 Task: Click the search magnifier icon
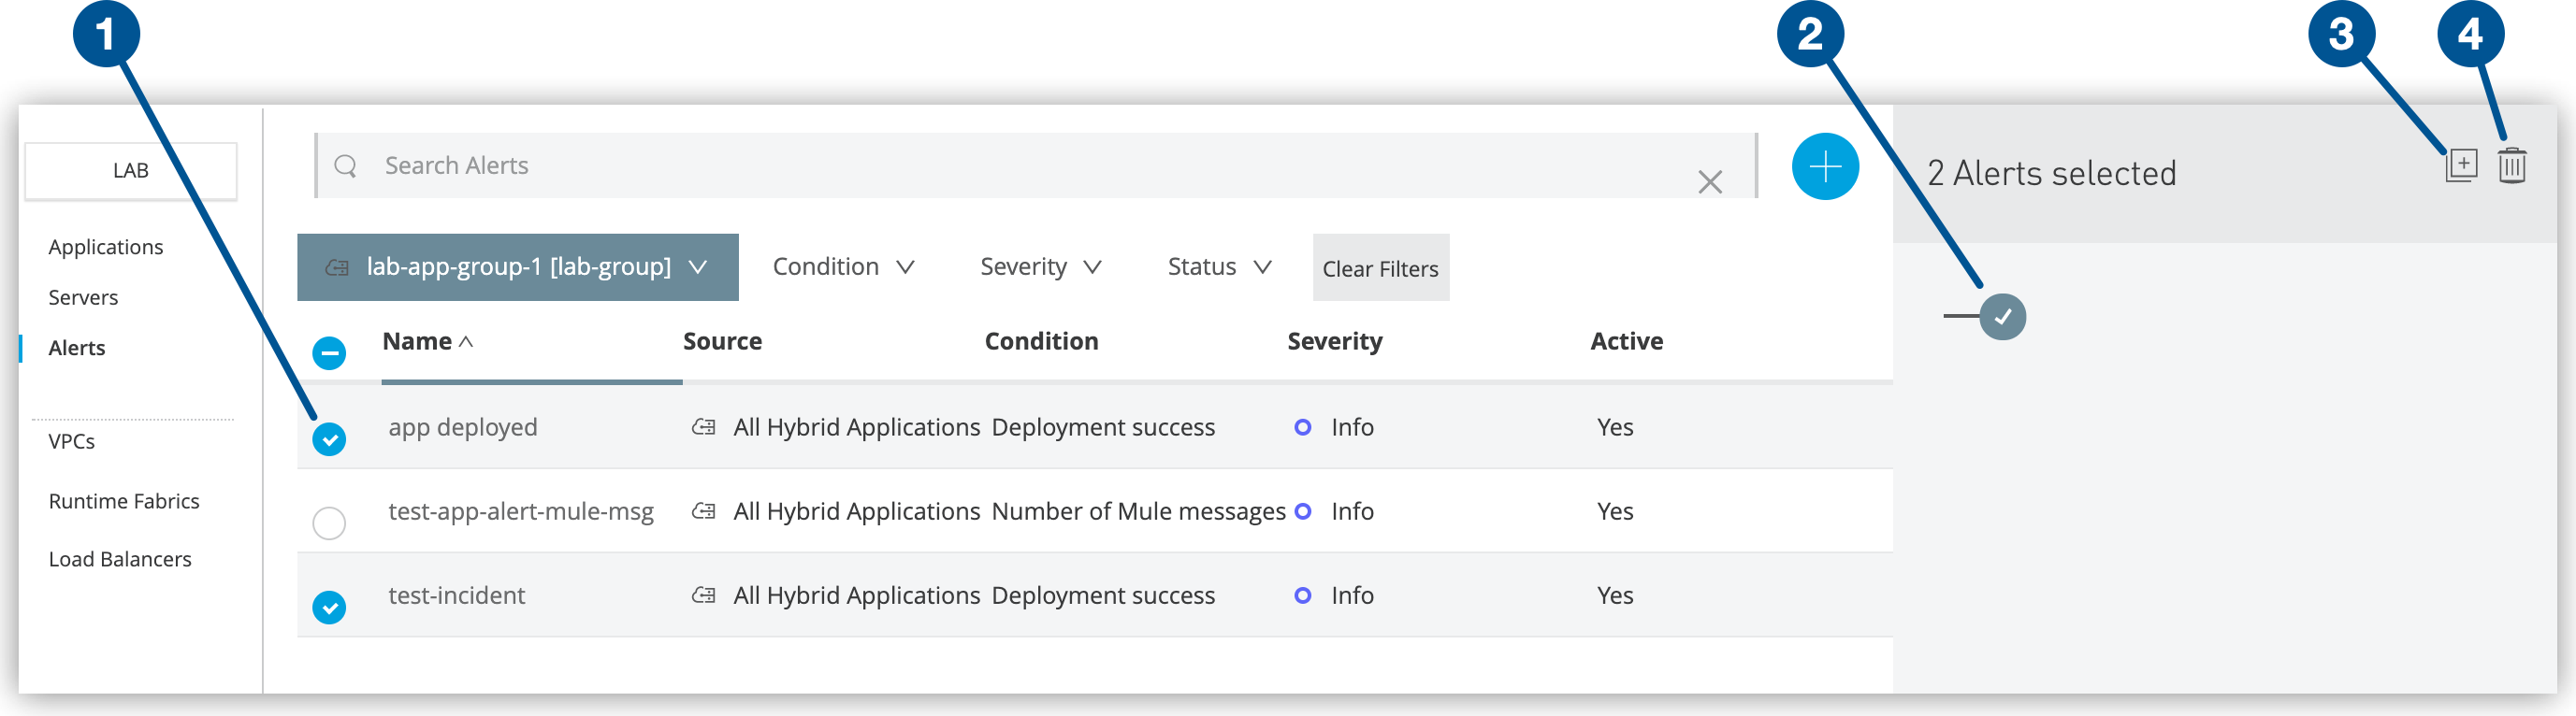click(346, 166)
